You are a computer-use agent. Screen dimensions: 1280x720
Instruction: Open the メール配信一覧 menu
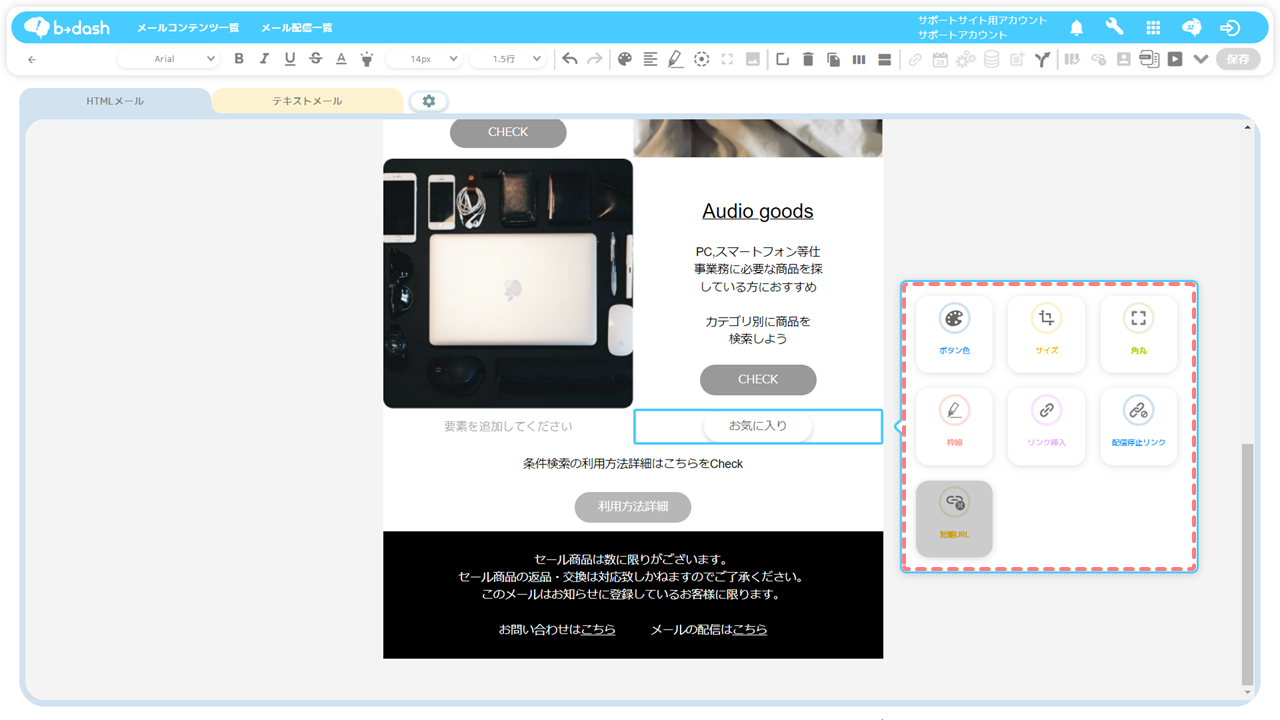point(297,28)
